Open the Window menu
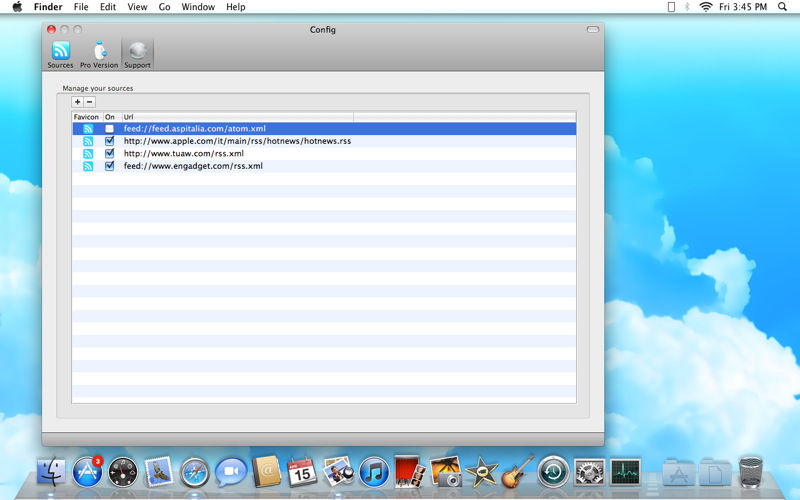The width and height of the screenshot is (800, 500). click(198, 7)
